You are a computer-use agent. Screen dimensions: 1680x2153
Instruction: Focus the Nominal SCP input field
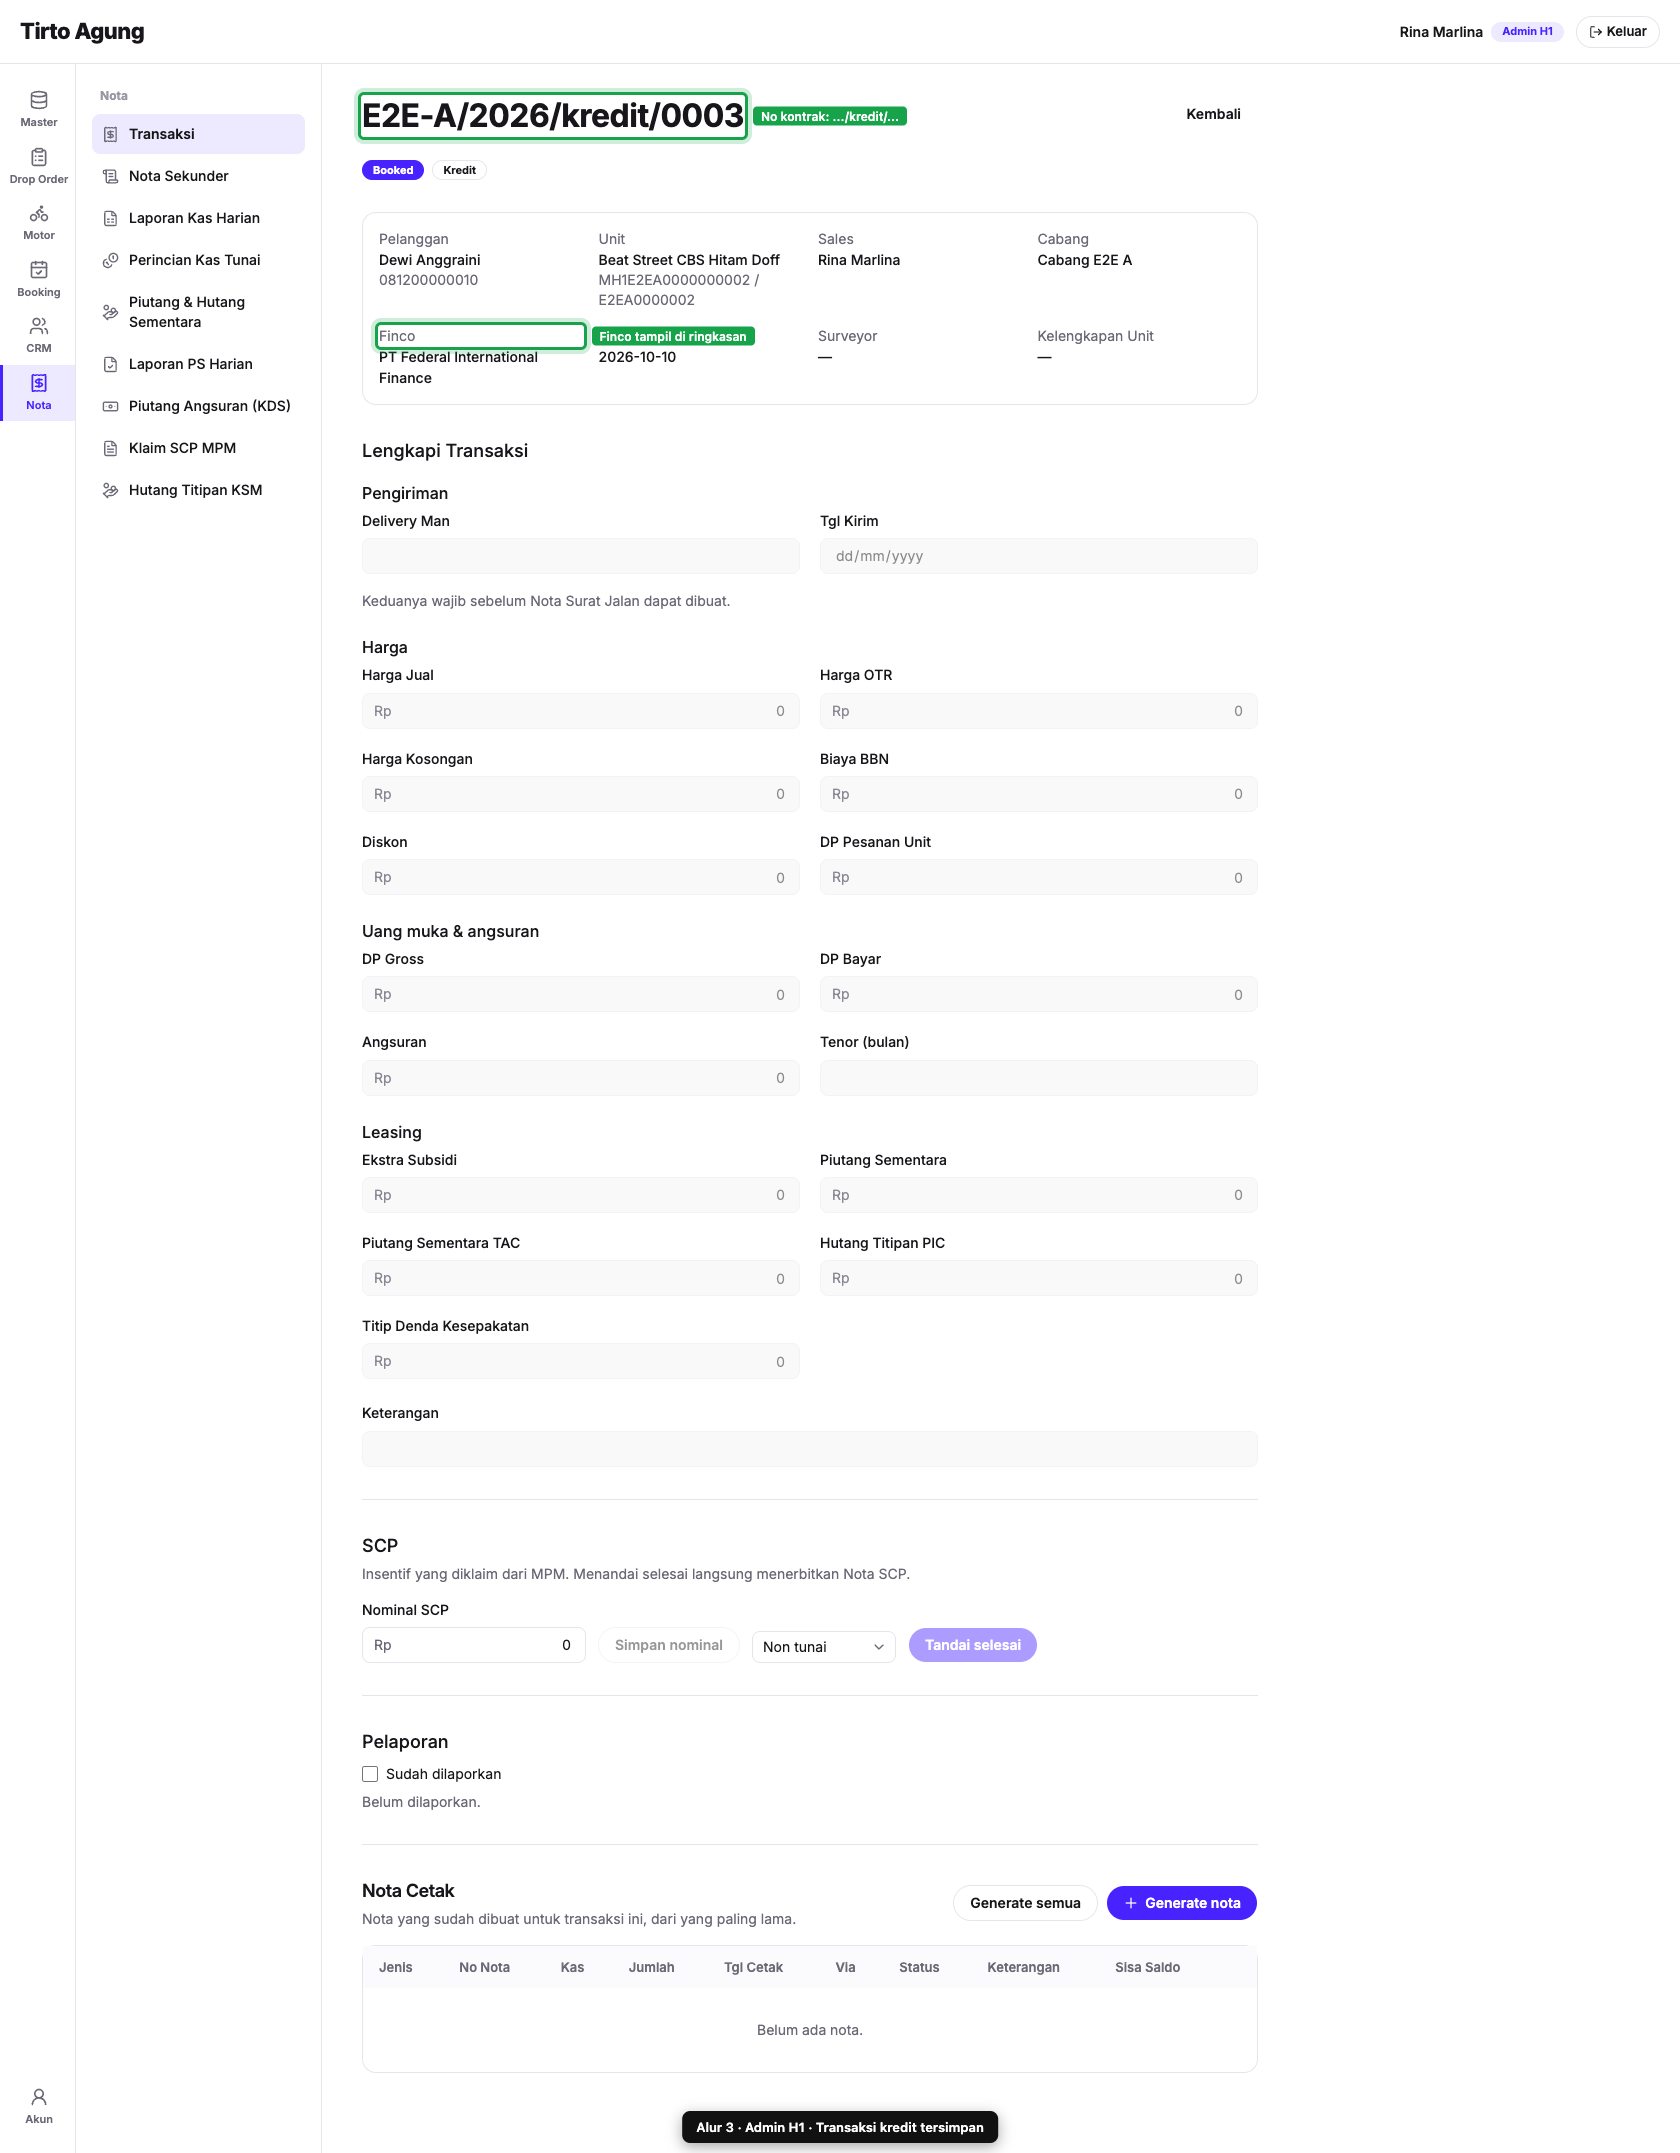(x=473, y=1645)
